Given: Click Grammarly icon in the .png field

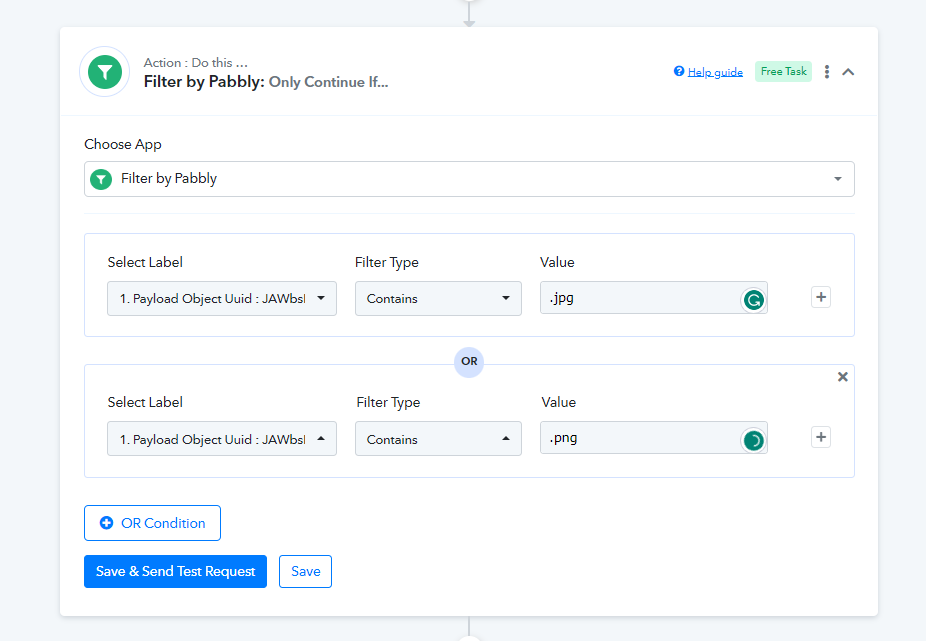Looking at the screenshot, I should pyautogui.click(x=753, y=440).
